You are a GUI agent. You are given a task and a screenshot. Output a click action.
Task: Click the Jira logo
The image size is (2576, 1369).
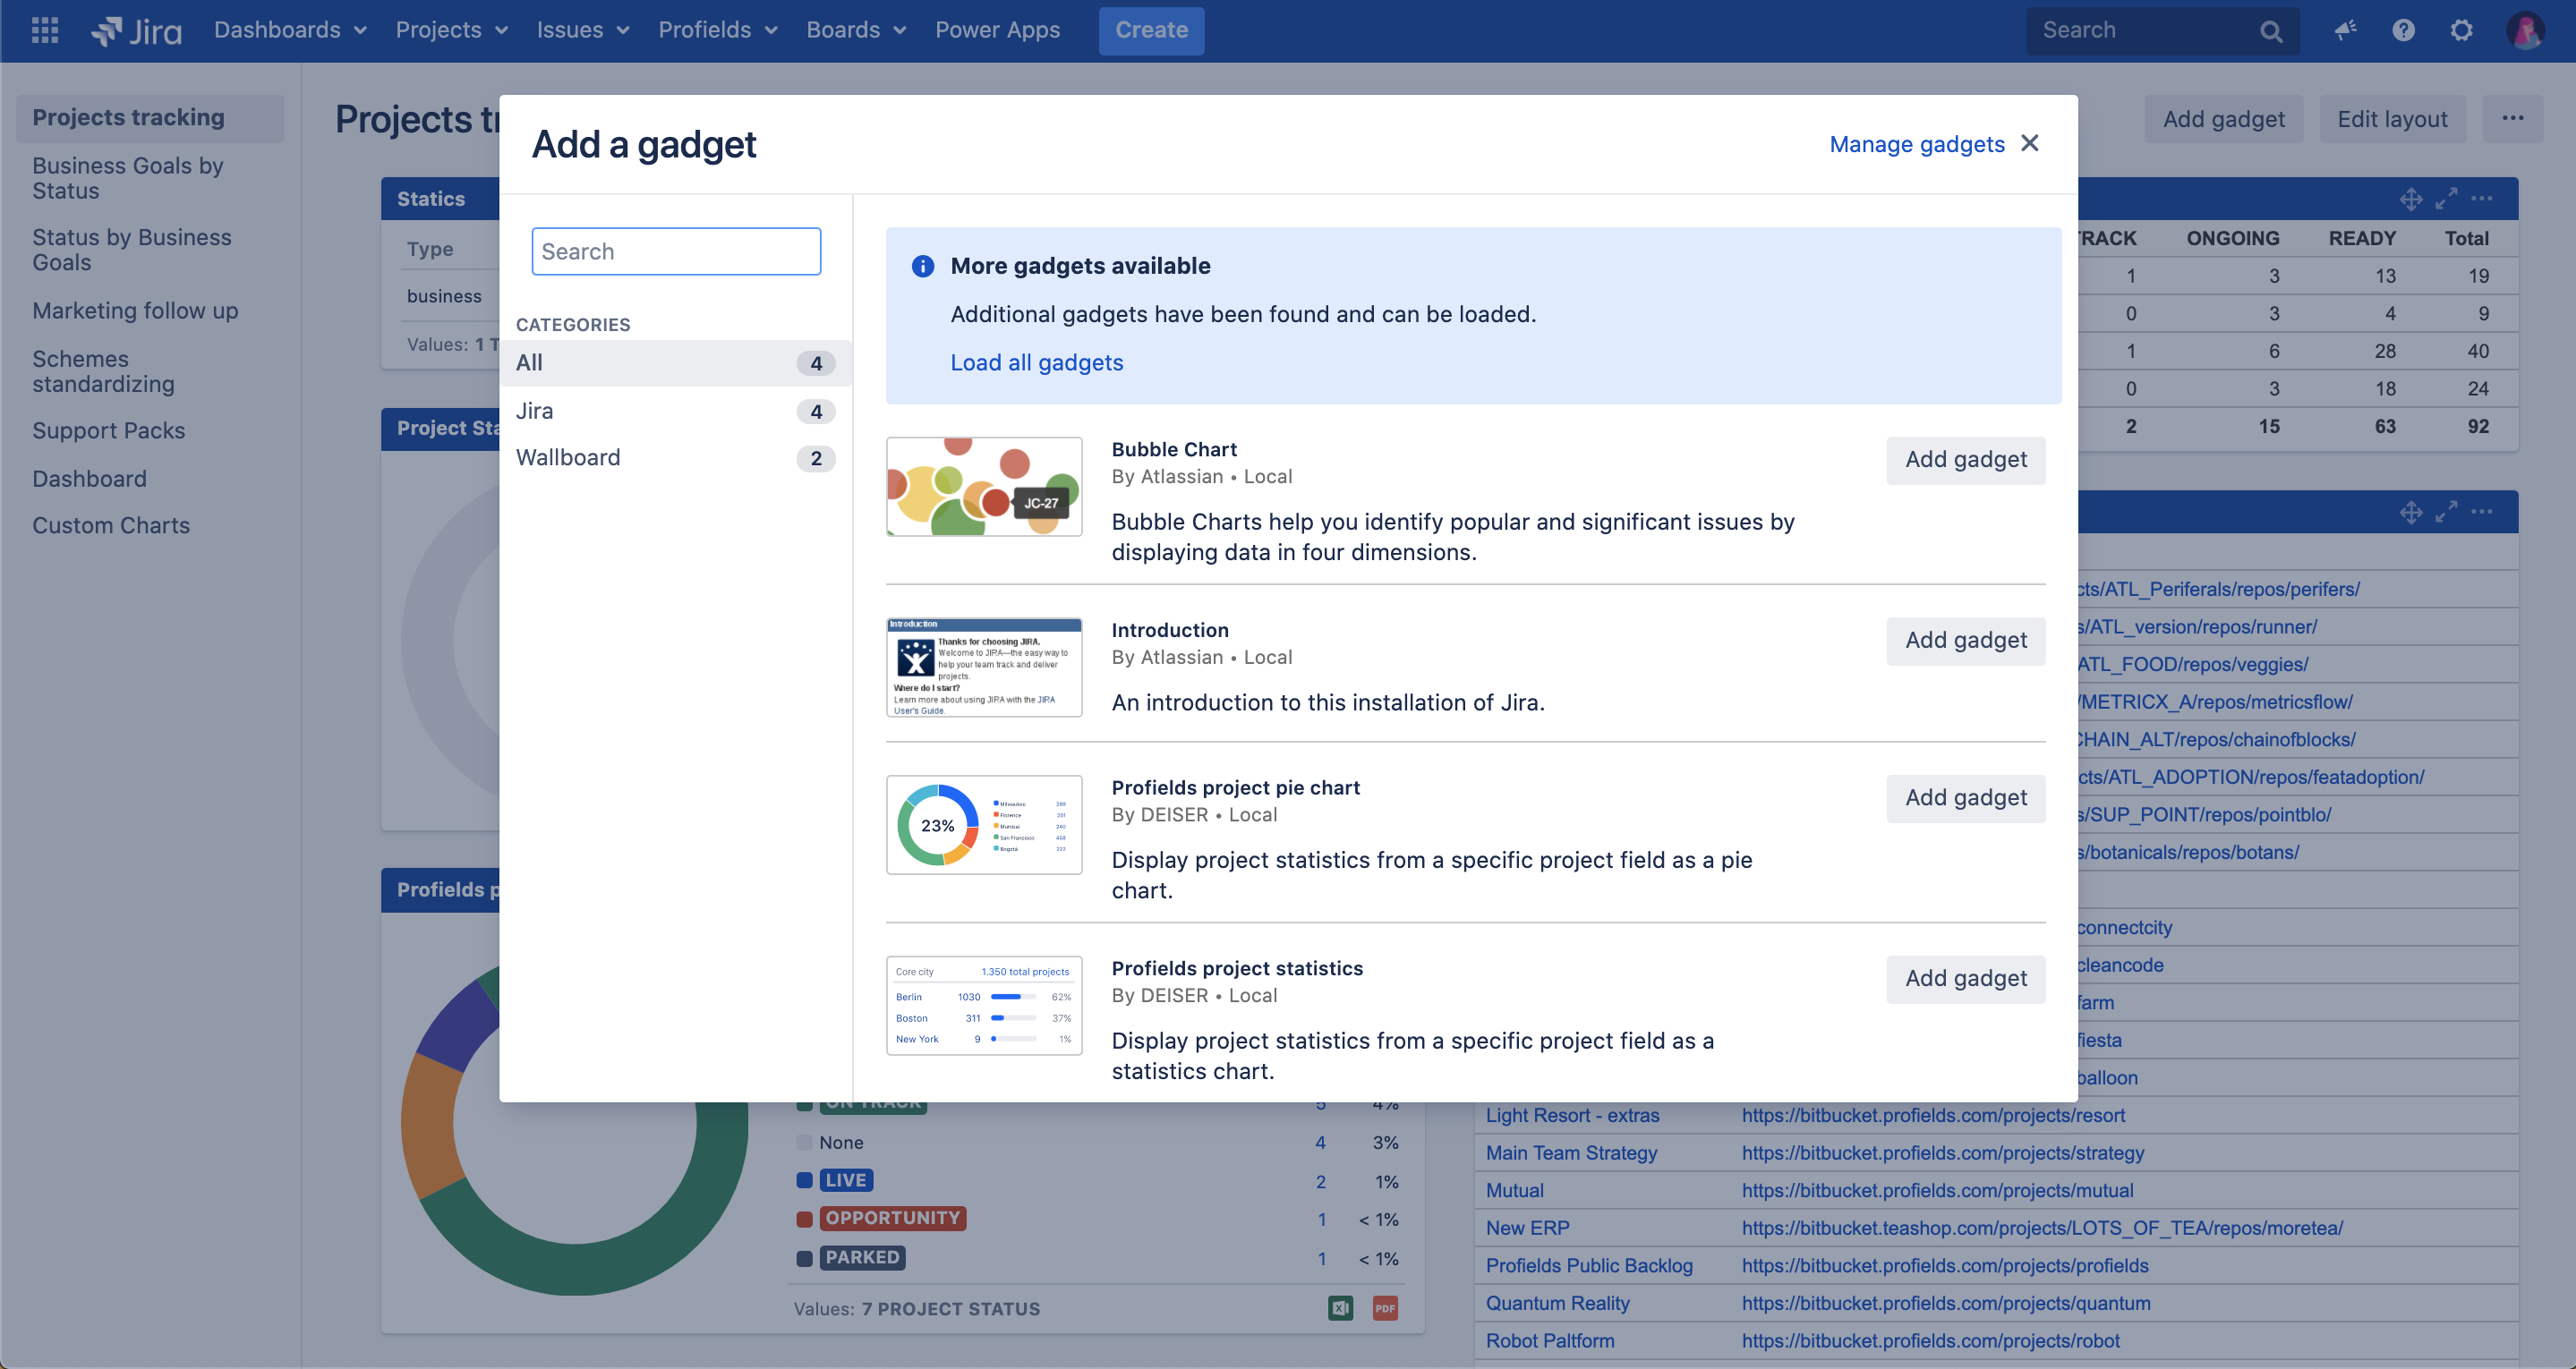pyautogui.click(x=135, y=30)
